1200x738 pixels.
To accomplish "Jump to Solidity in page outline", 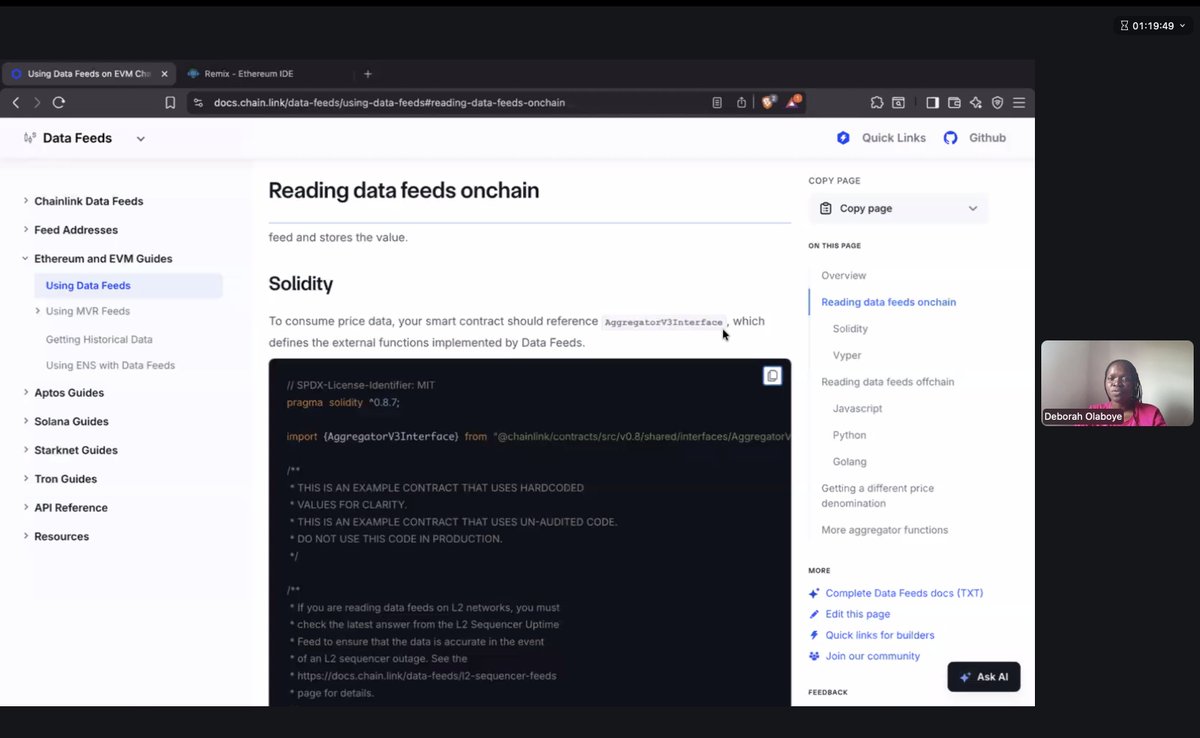I will (x=850, y=328).
